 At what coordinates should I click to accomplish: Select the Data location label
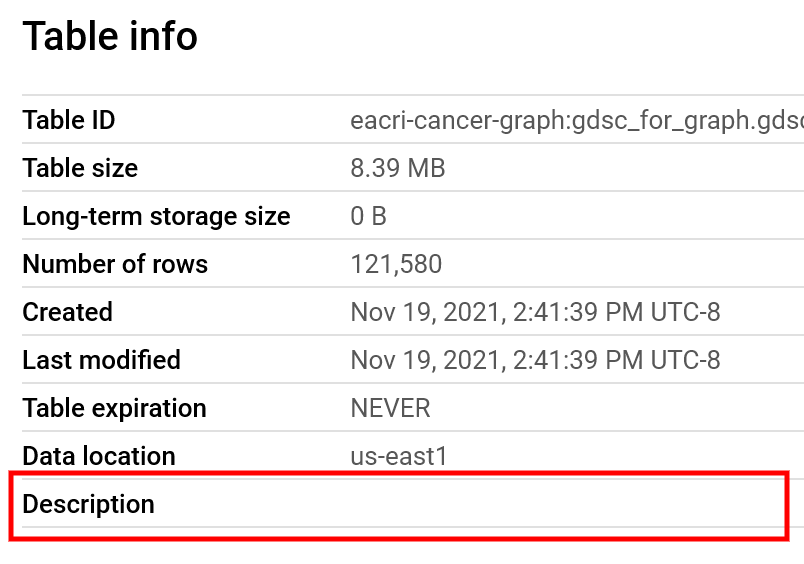99,457
